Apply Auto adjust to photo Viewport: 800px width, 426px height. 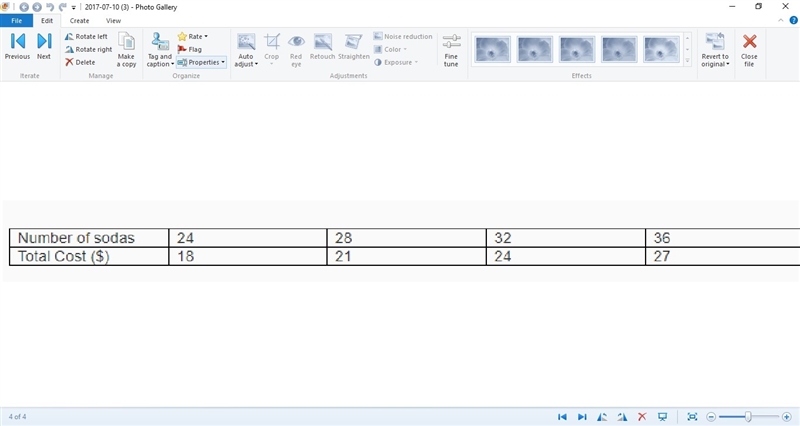tap(246, 46)
